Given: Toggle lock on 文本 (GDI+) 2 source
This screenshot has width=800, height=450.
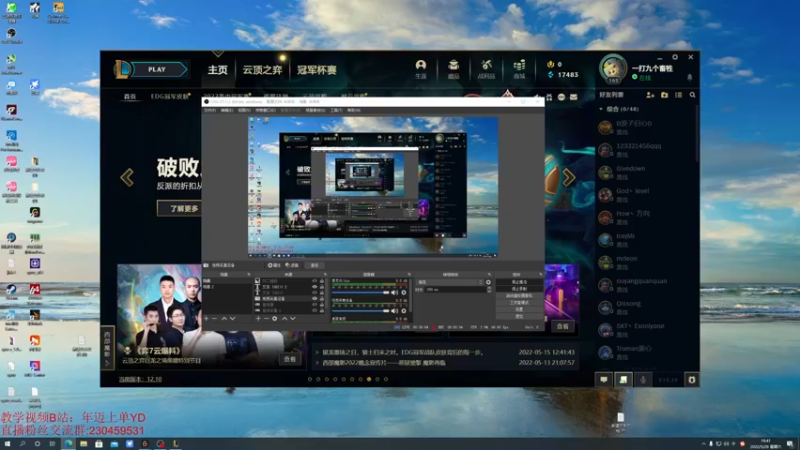Looking at the screenshot, I should tap(321, 287).
